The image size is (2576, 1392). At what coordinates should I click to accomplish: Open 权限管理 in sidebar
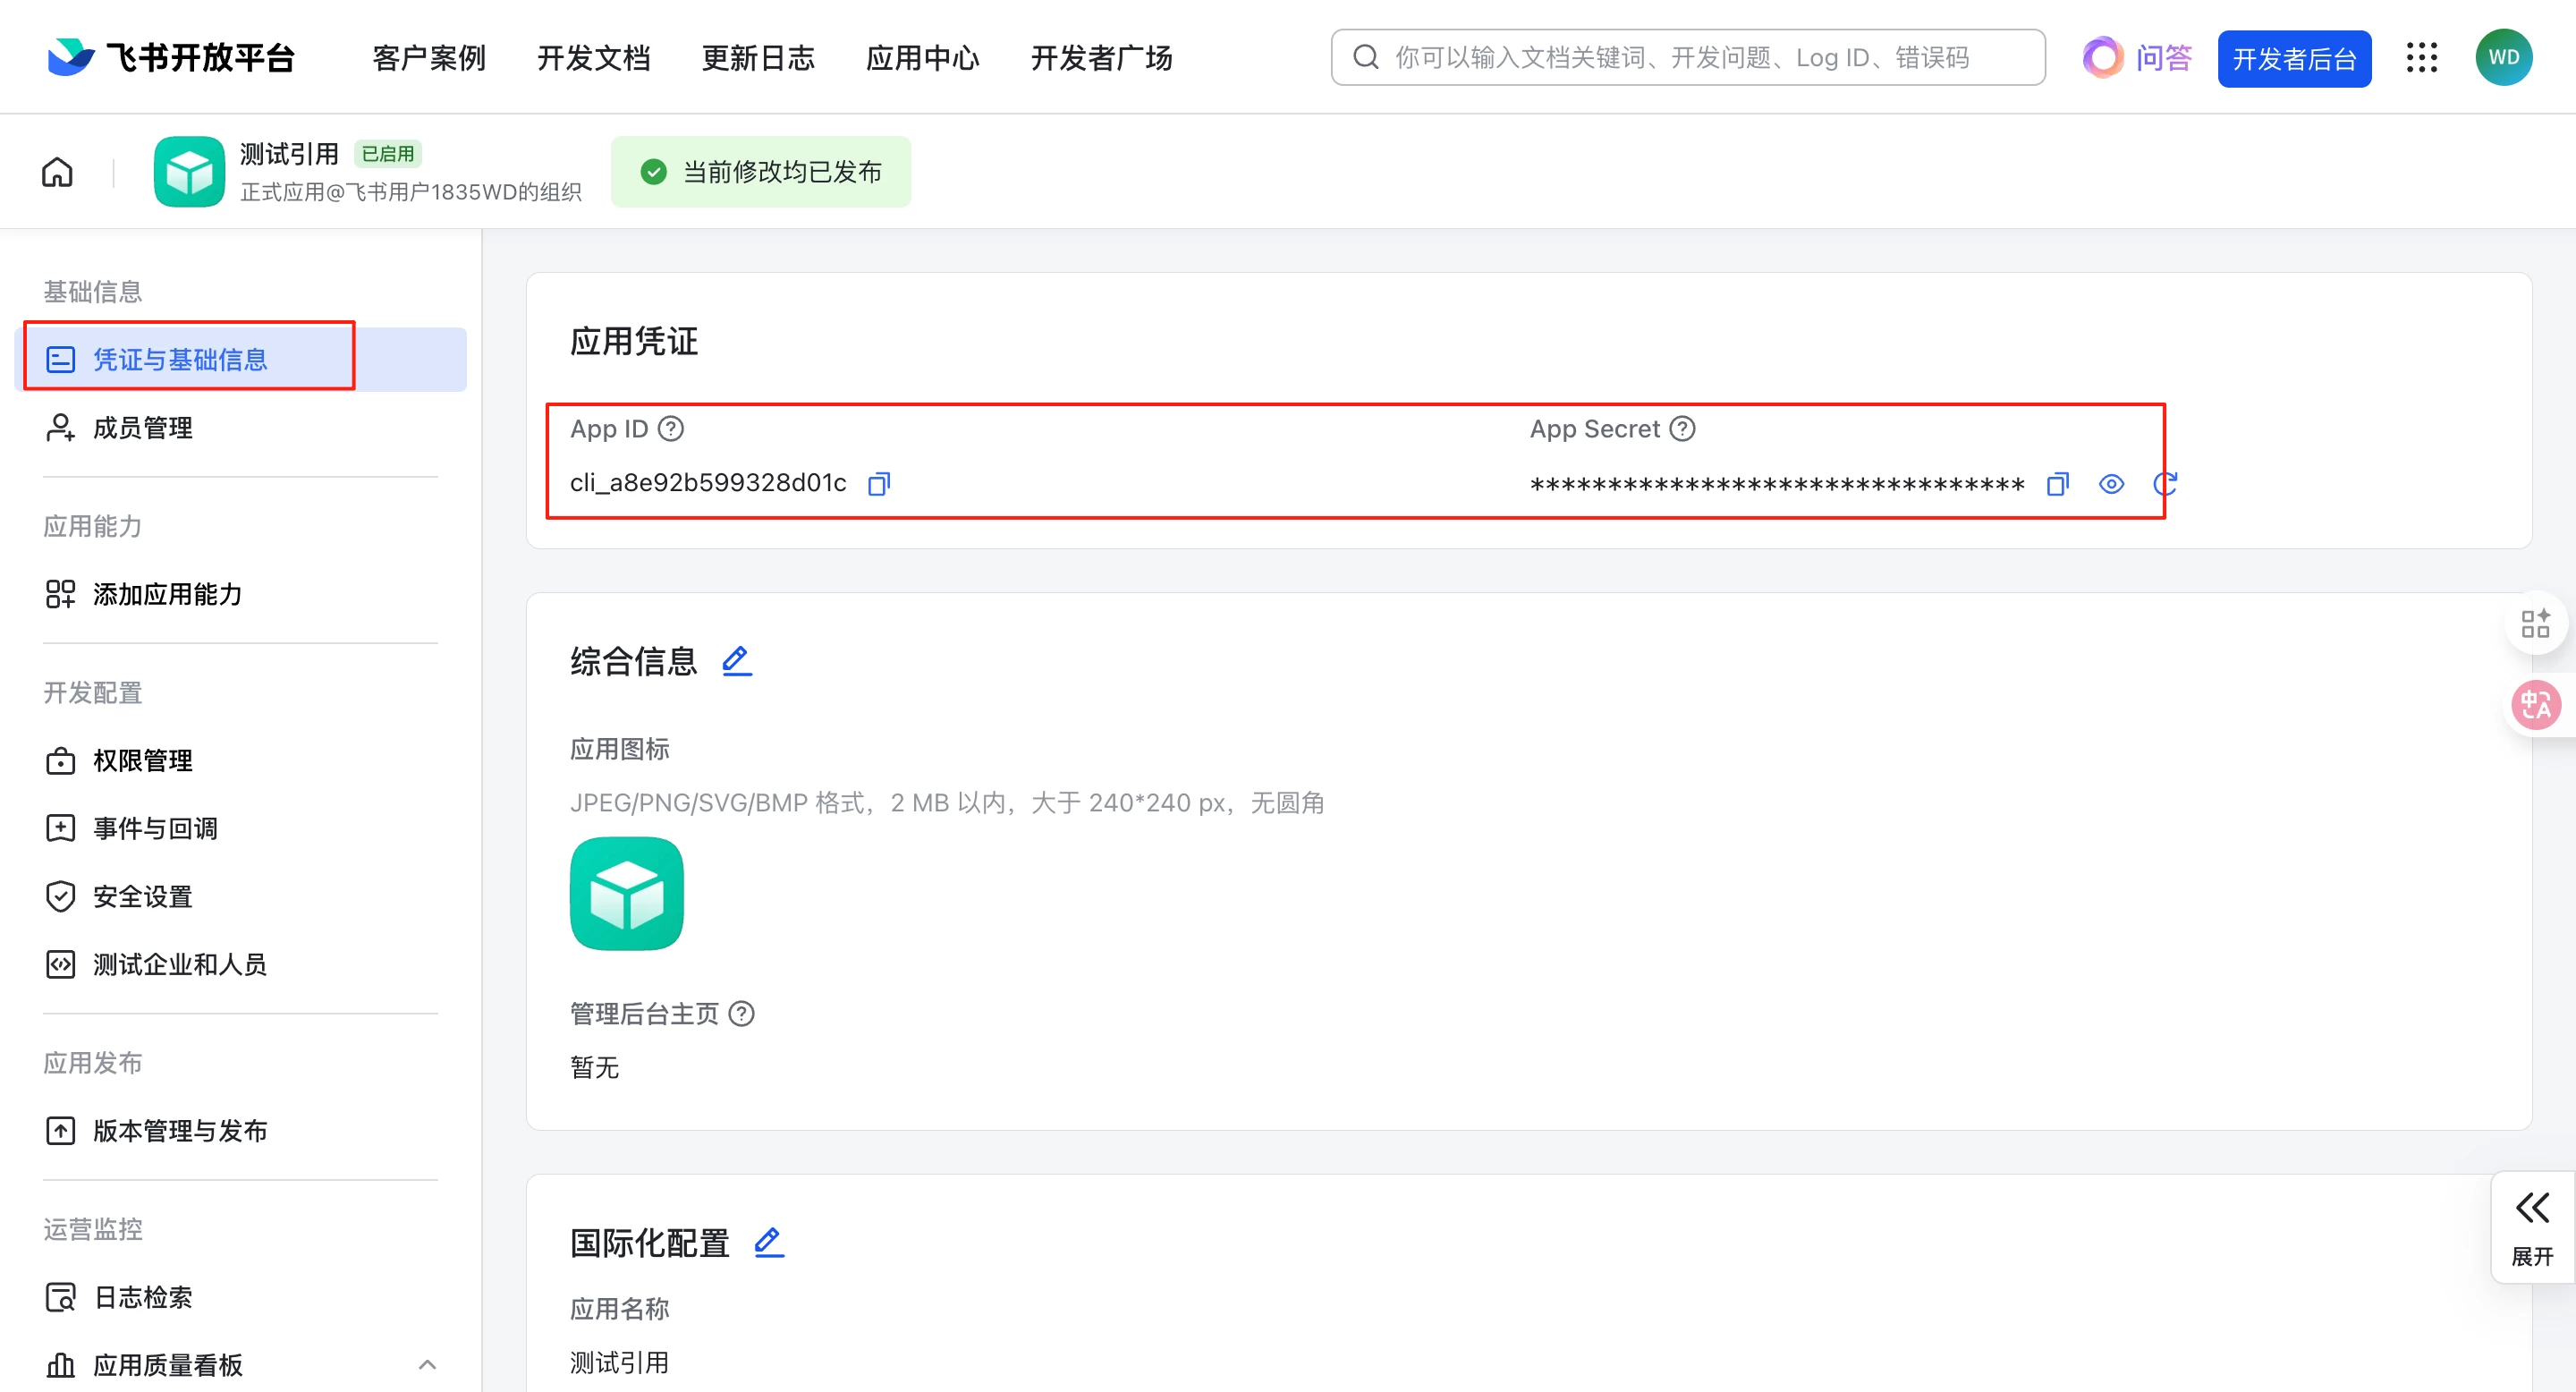tap(143, 761)
